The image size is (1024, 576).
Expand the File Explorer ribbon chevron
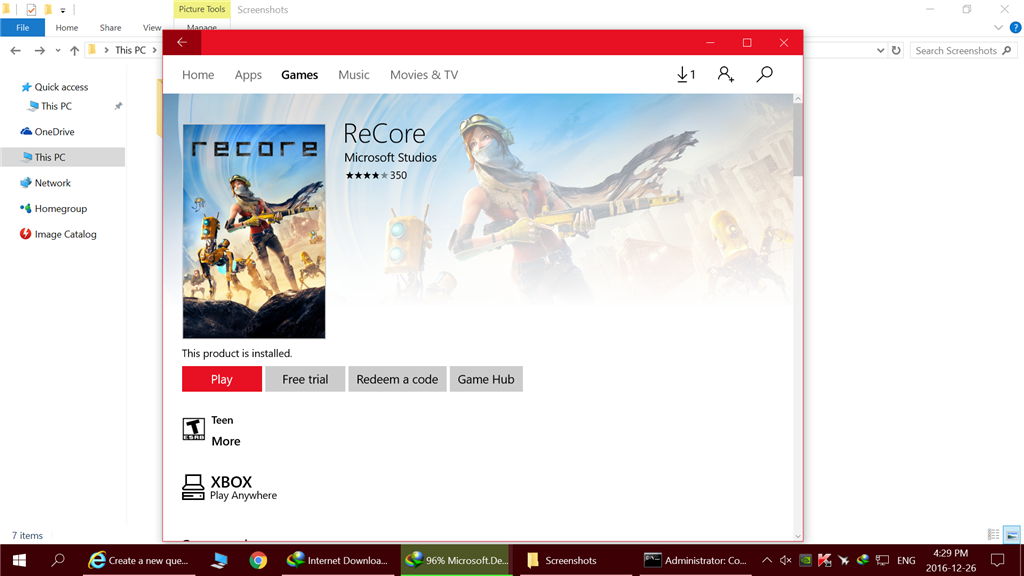pos(999,27)
